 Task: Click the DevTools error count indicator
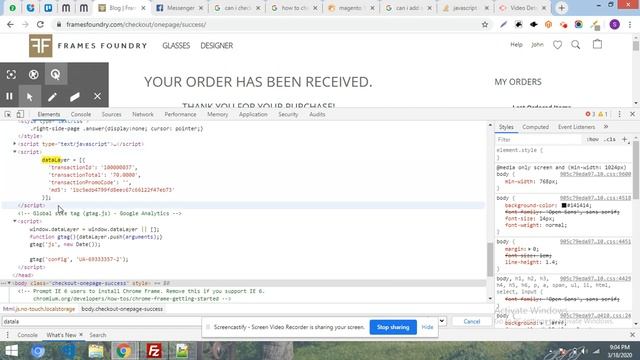tap(590, 114)
